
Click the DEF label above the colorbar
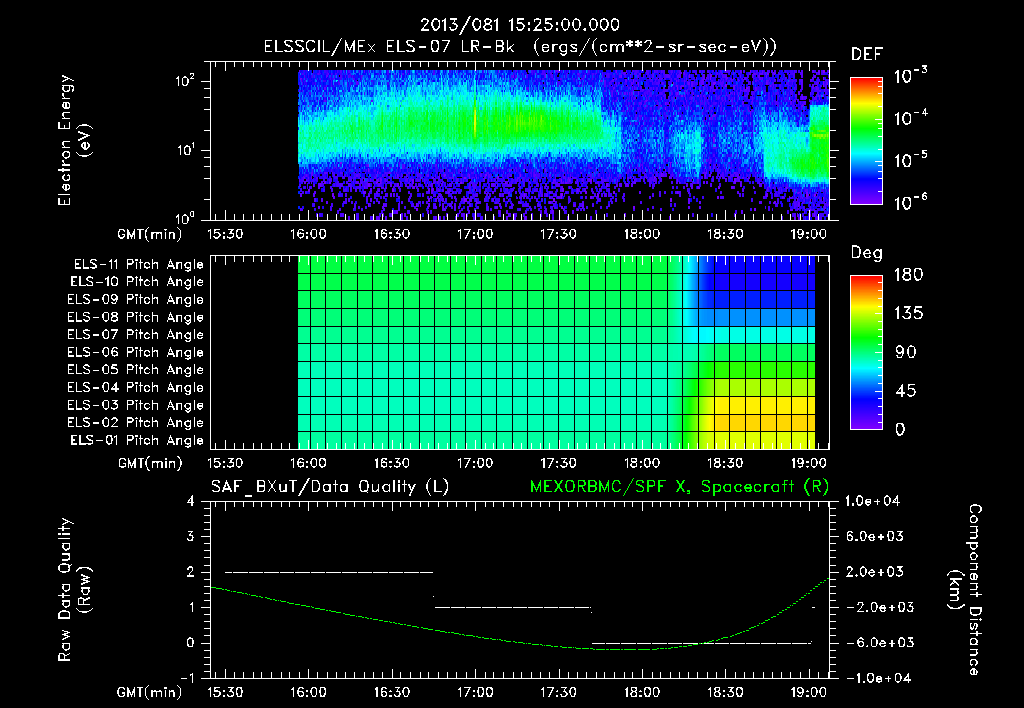(867, 54)
